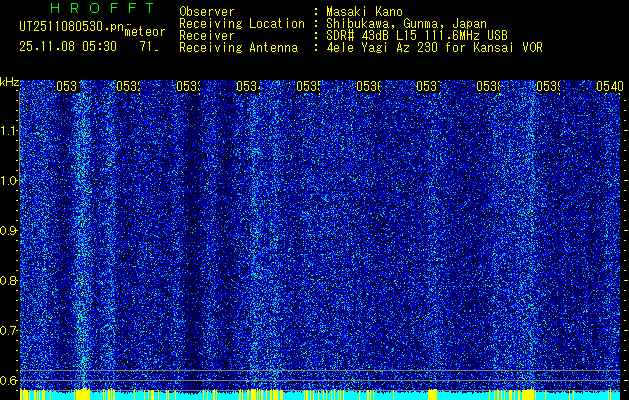This screenshot has height=400, width=629.
Task: Click the kHz axis unit label
Action: coord(9,83)
